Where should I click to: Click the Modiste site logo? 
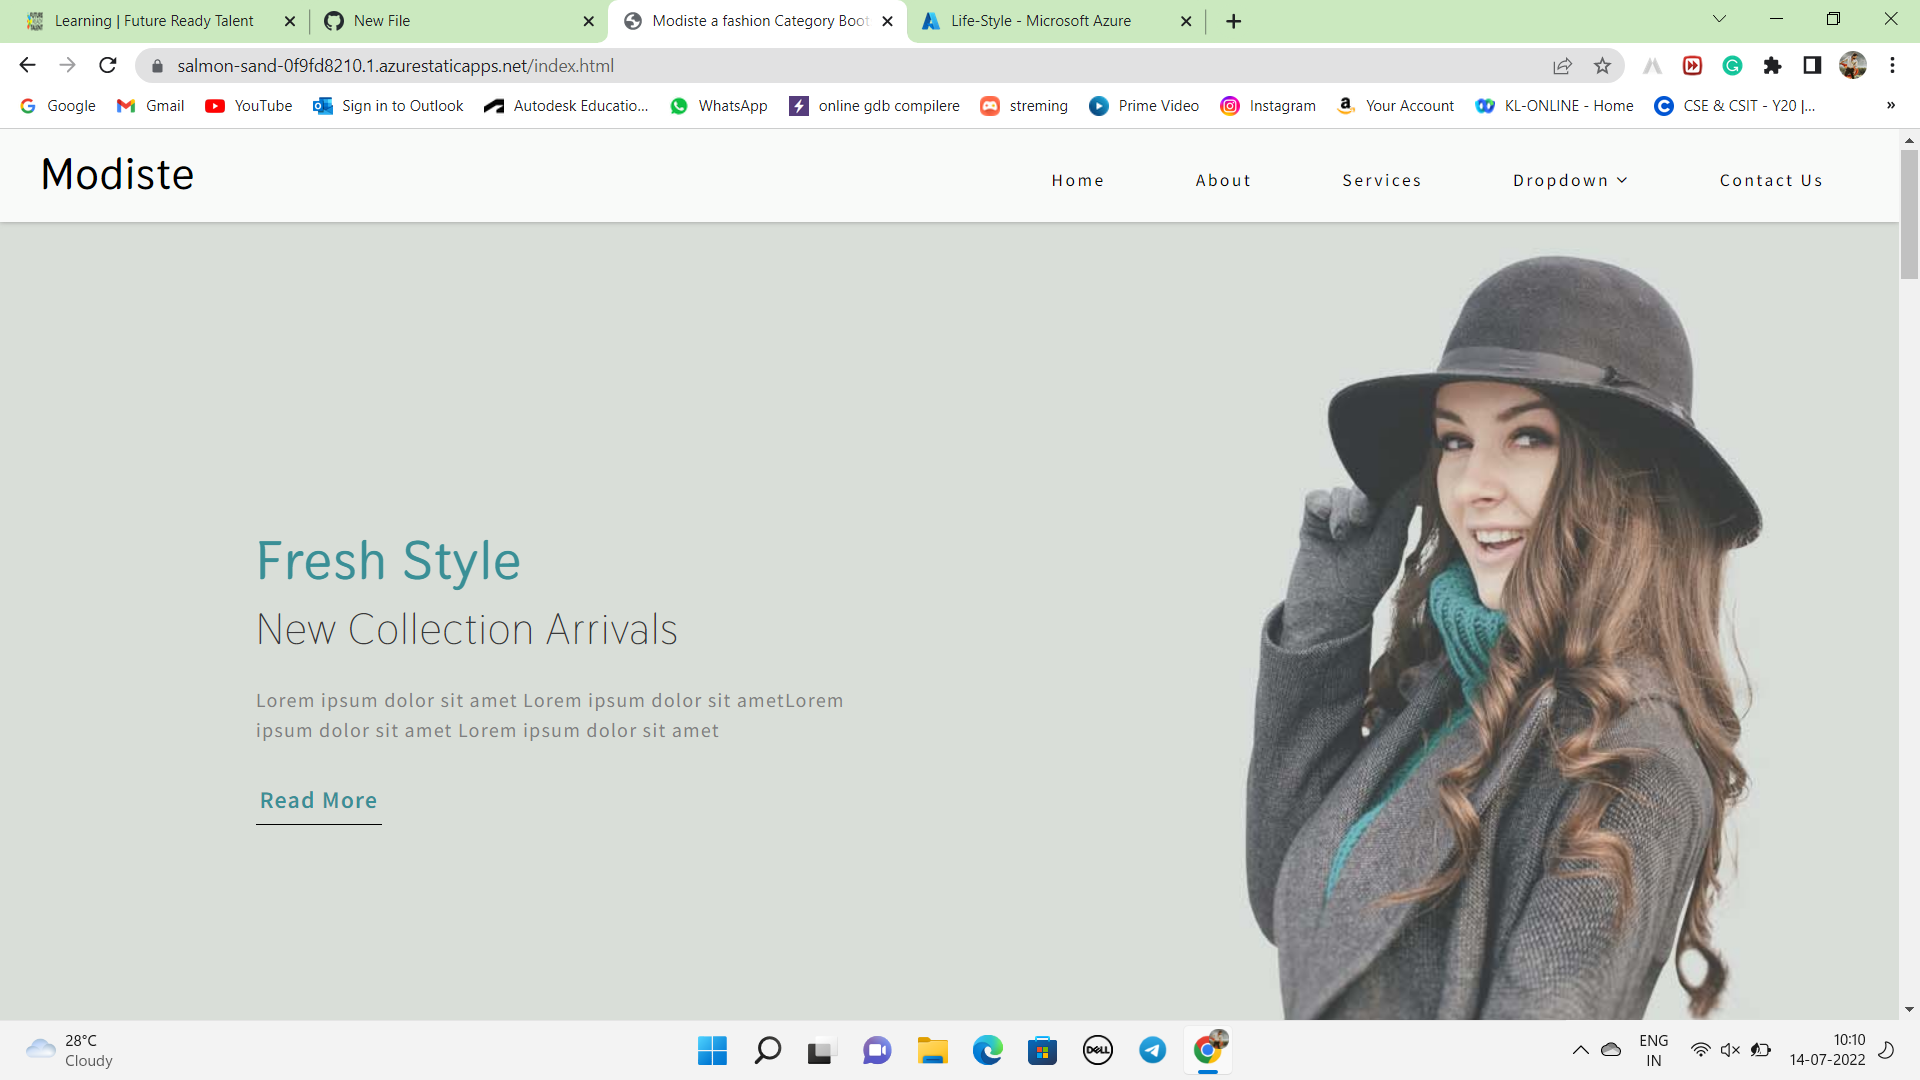[118, 175]
